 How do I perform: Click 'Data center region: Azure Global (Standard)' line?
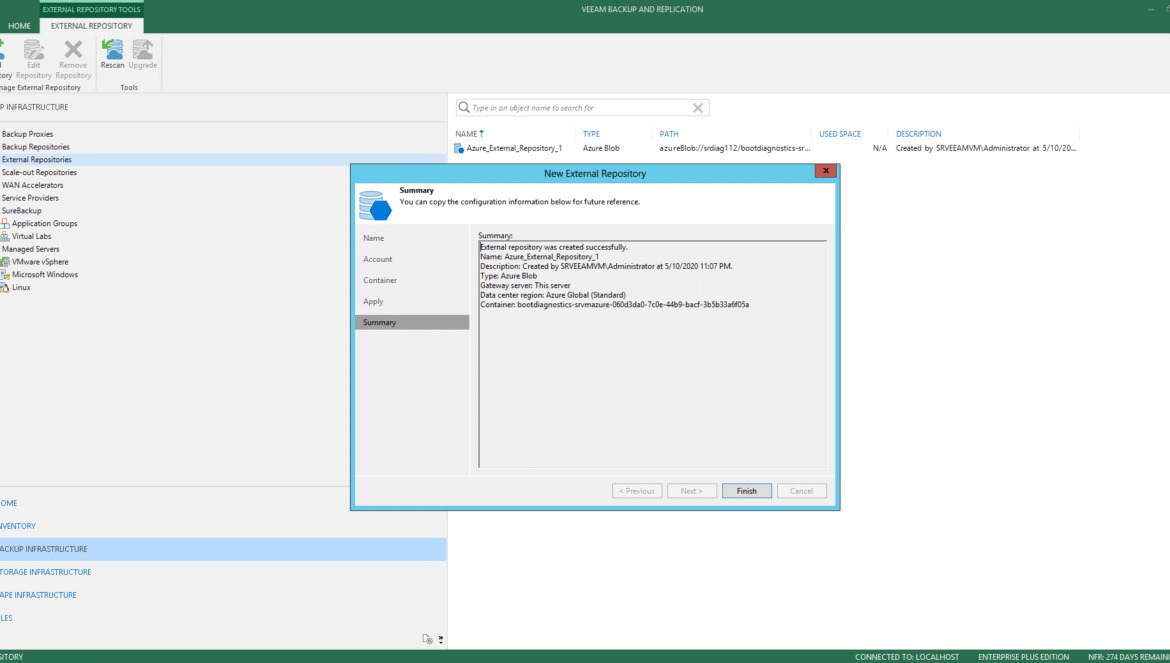(x=553, y=295)
